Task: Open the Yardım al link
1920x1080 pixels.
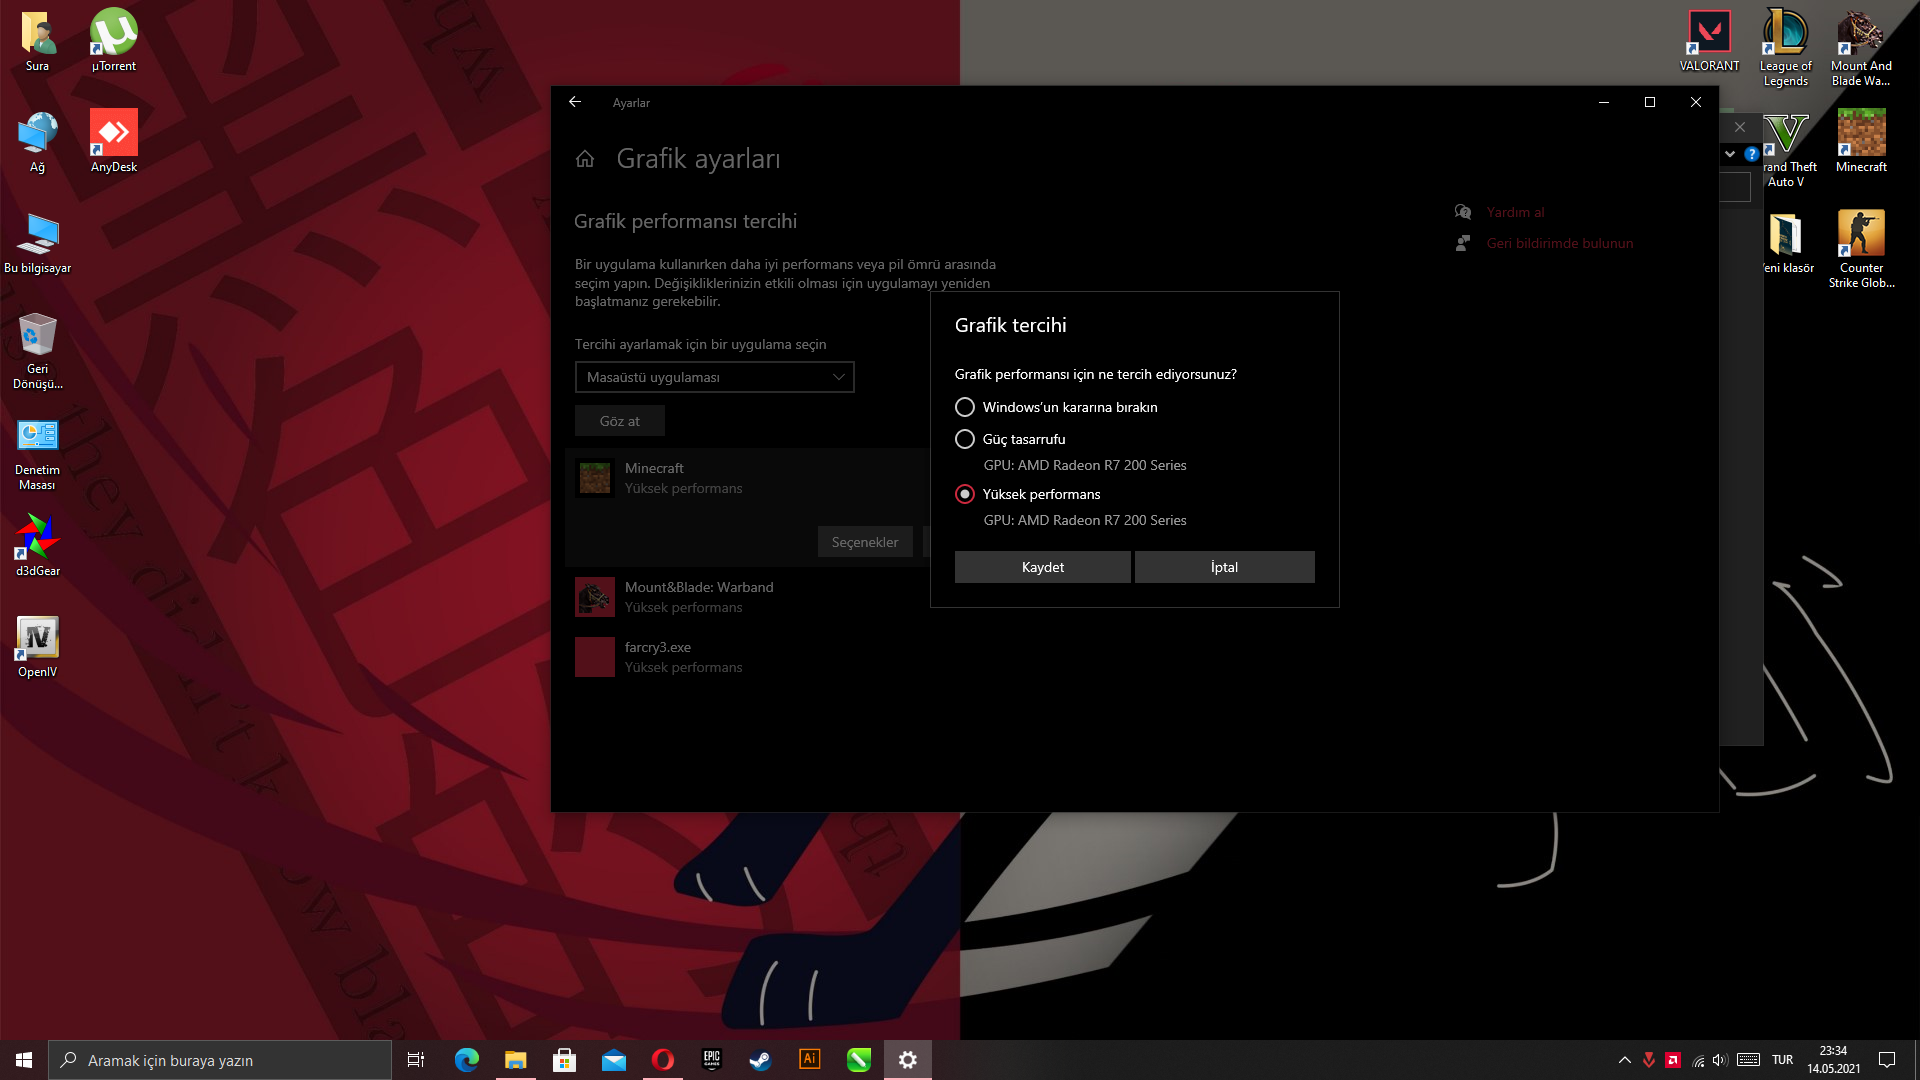Action: point(1515,212)
